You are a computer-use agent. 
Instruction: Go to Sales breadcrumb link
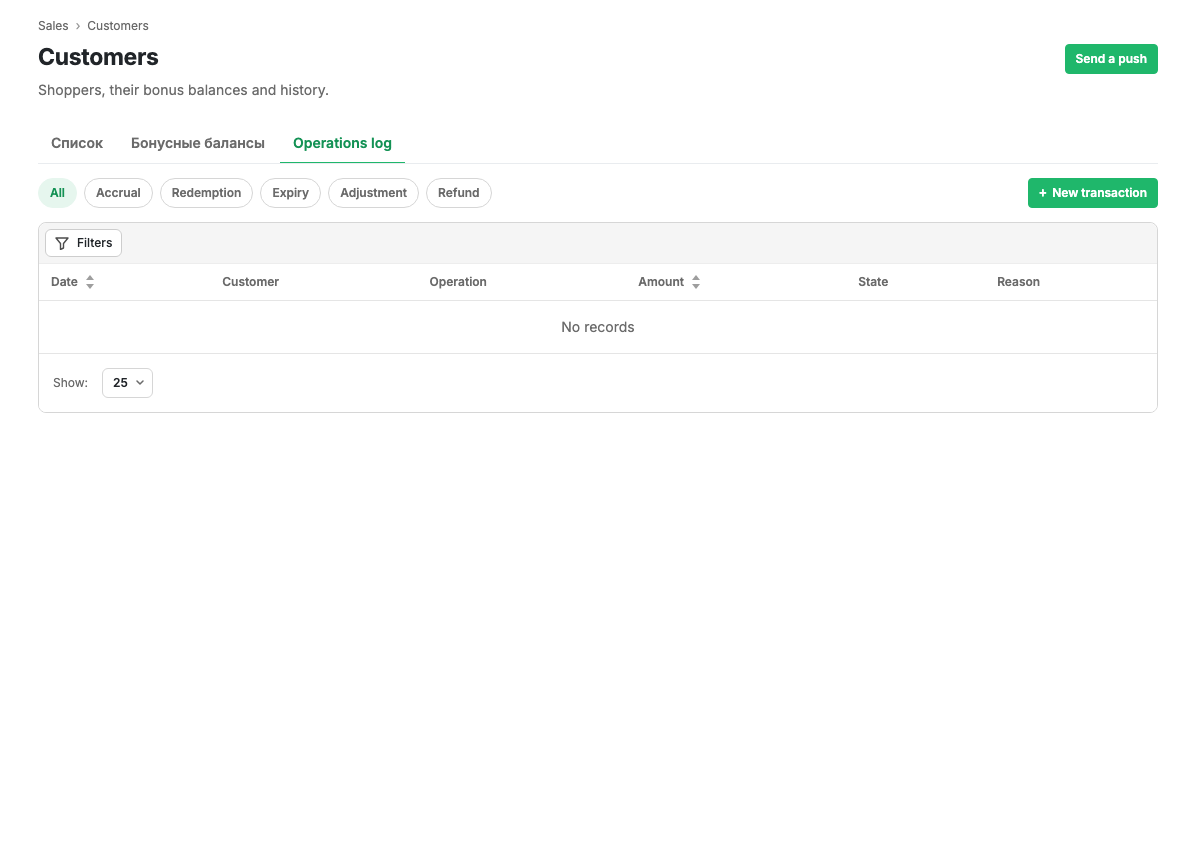(53, 26)
